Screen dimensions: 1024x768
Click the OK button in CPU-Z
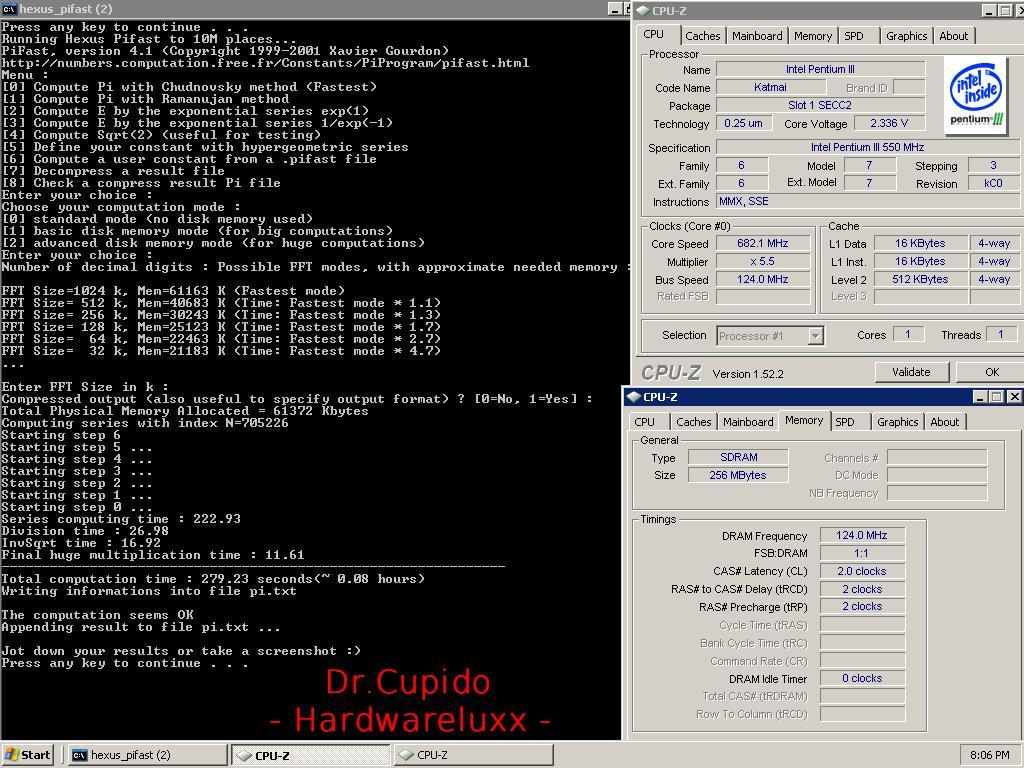pyautogui.click(x=991, y=372)
